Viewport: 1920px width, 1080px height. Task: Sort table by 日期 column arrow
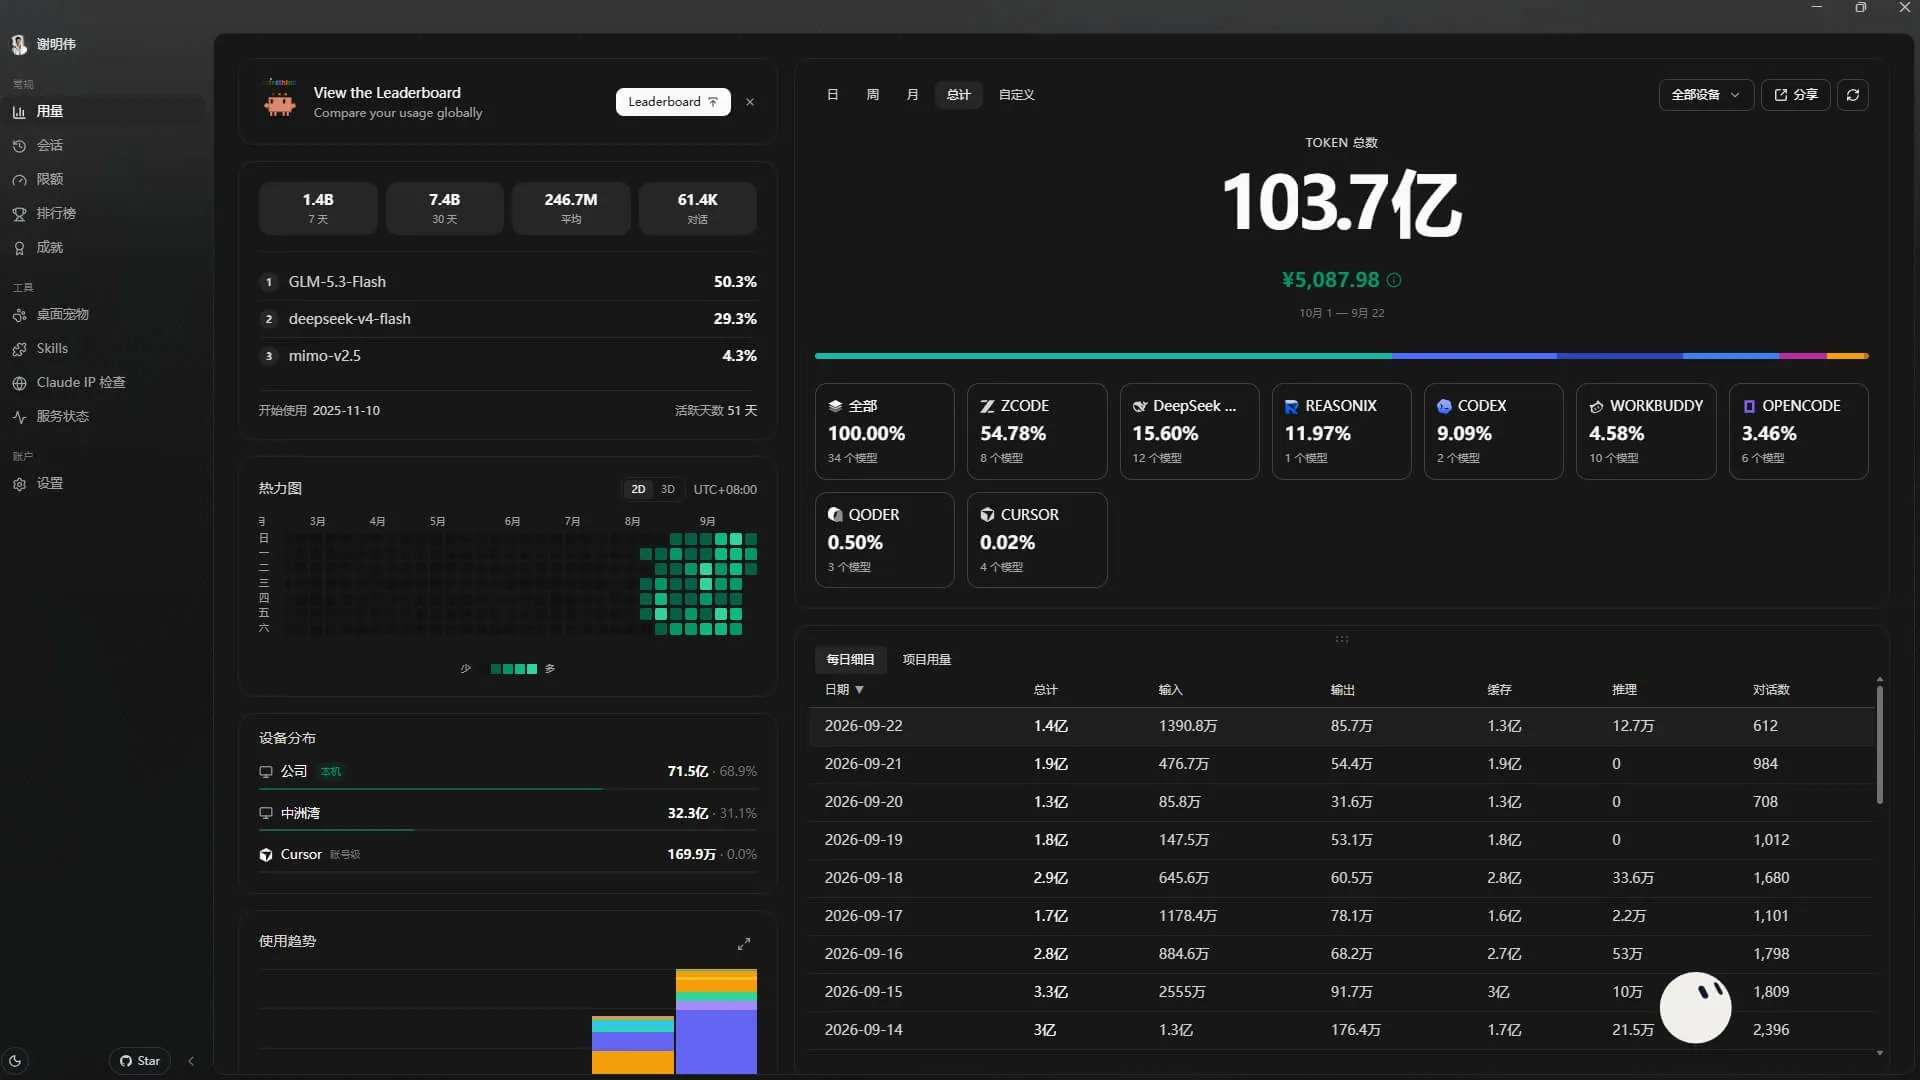pyautogui.click(x=859, y=690)
